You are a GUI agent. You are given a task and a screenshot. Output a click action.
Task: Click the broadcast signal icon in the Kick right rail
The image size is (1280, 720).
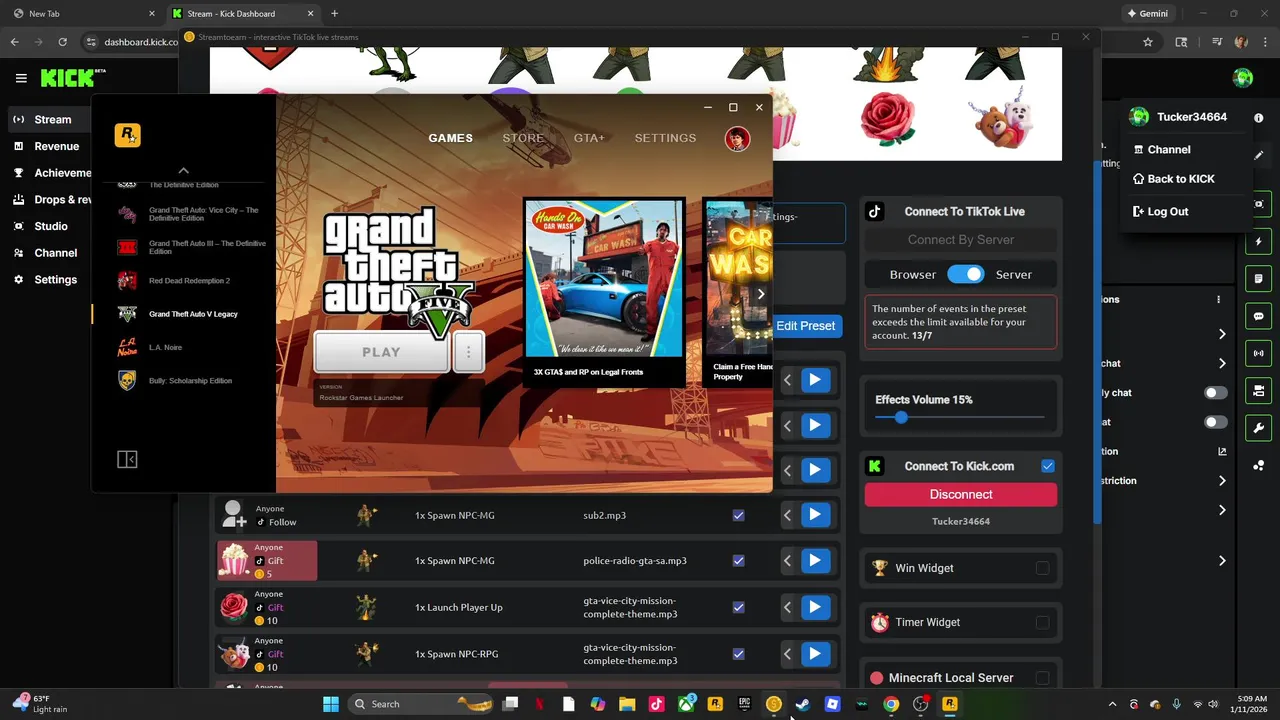(x=1259, y=353)
